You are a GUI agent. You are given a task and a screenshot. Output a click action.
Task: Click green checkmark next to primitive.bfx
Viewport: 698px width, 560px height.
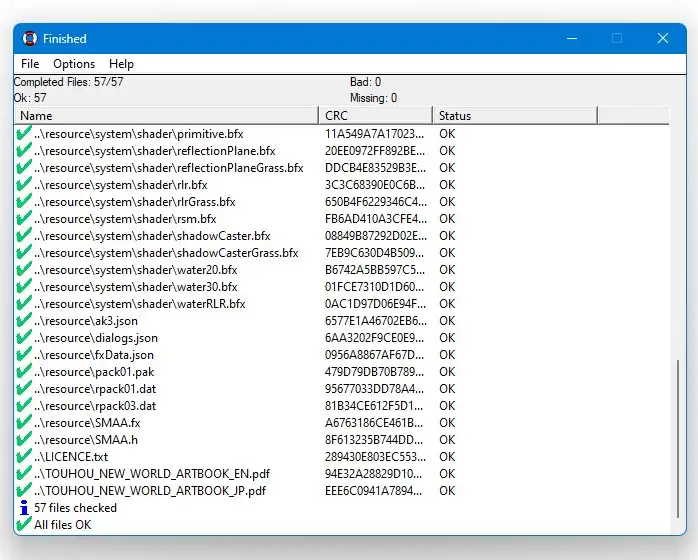tap(24, 133)
